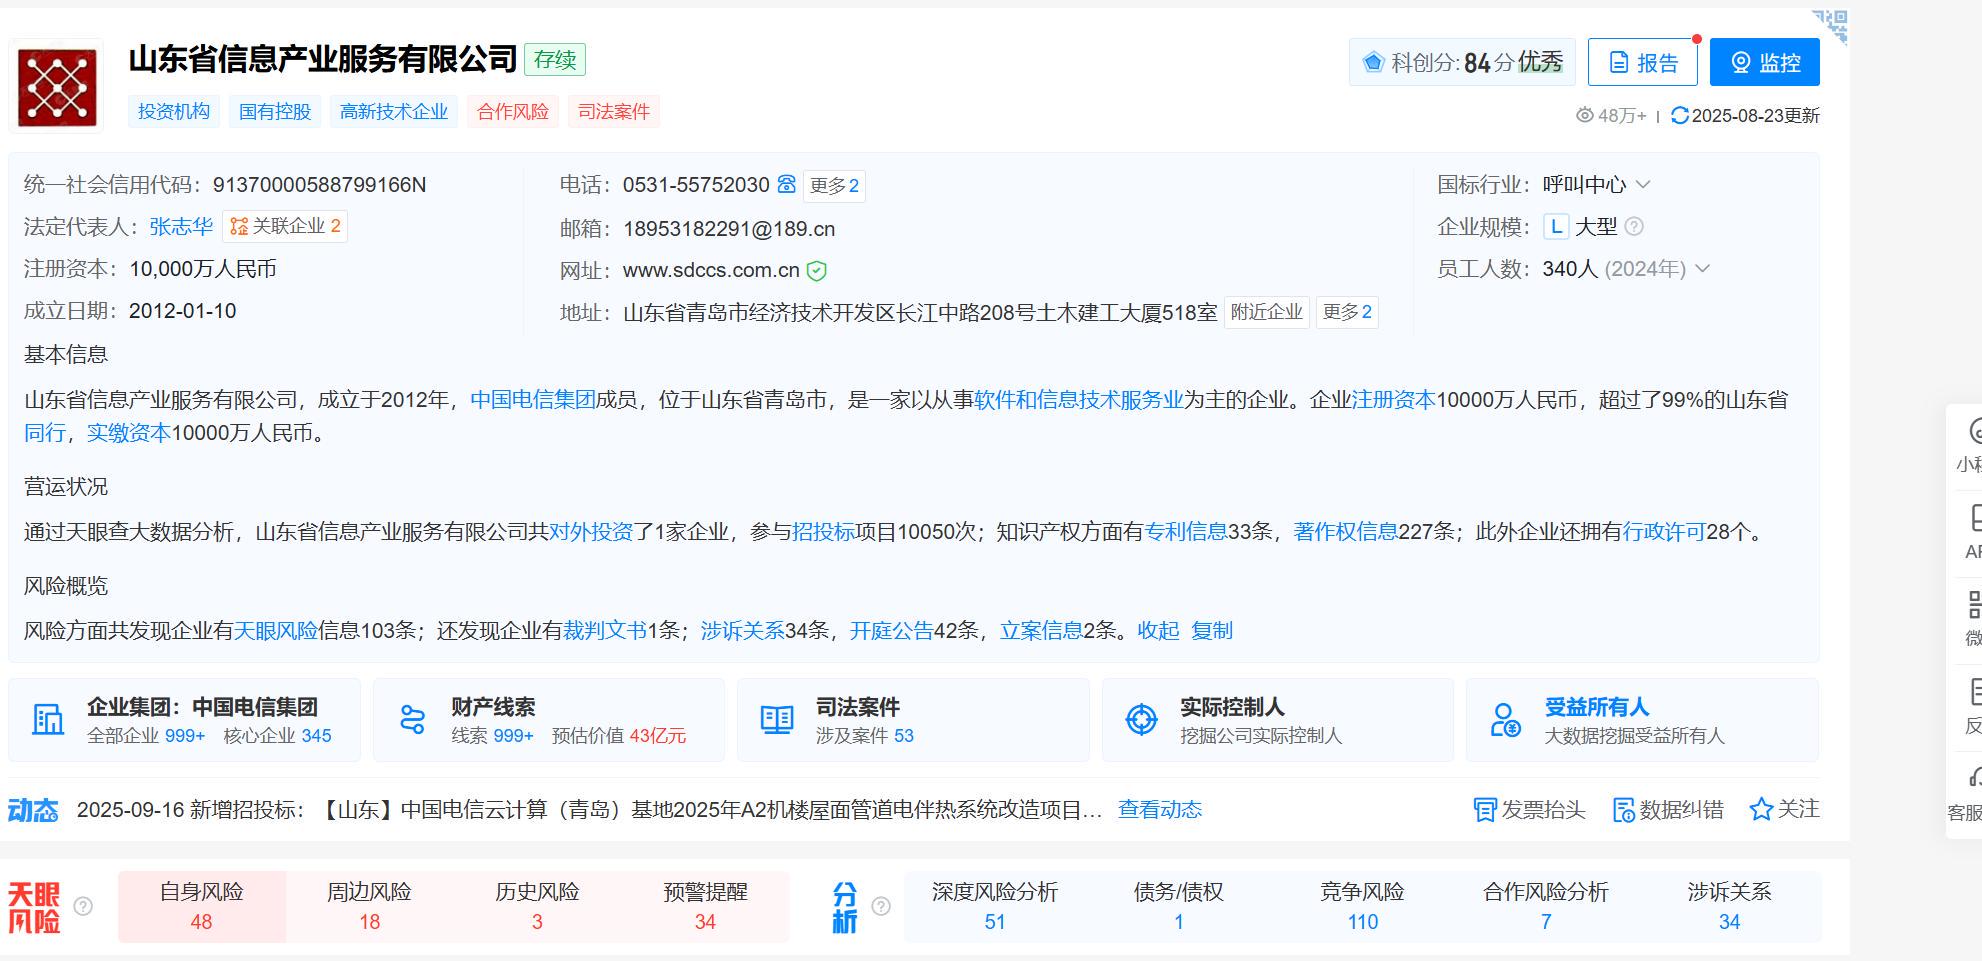This screenshot has height=961, width=1982.
Task: Open the 竞争风险 analysis tab
Action: pyautogui.click(x=1362, y=907)
